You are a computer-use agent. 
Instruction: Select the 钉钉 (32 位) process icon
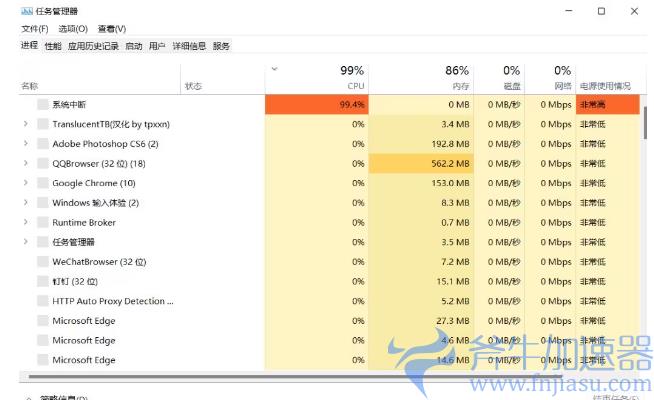(43, 281)
